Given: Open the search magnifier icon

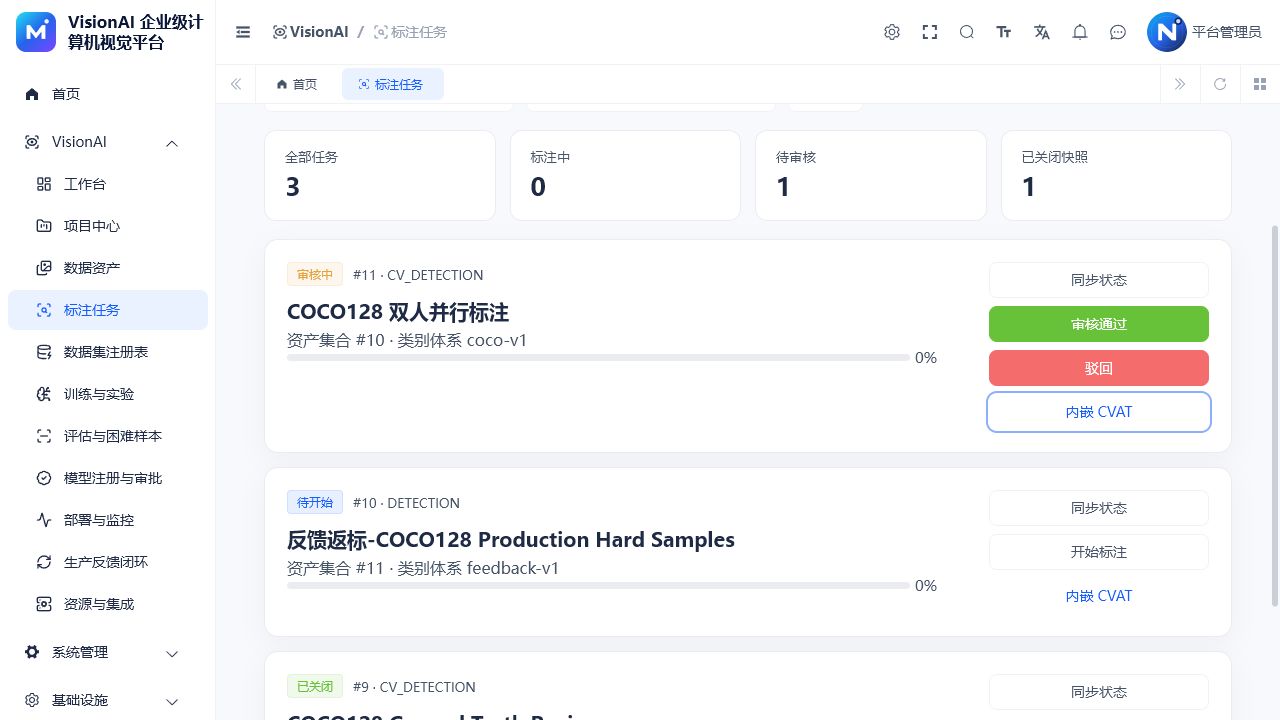Looking at the screenshot, I should pyautogui.click(x=967, y=32).
